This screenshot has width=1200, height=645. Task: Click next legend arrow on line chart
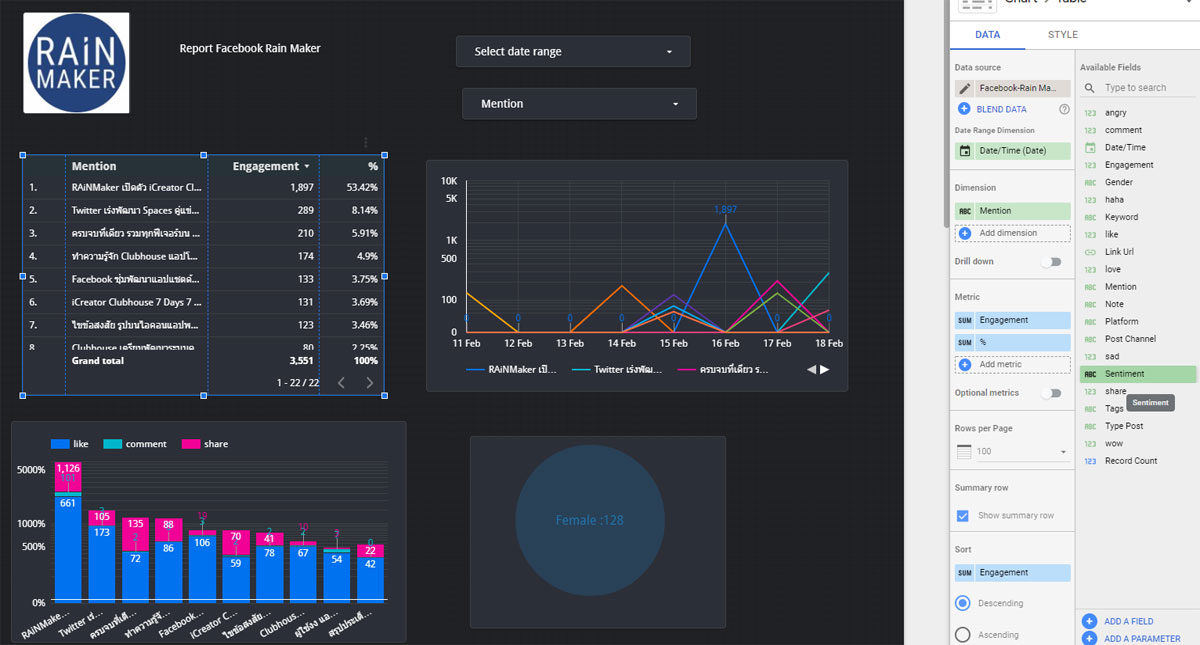pos(825,370)
